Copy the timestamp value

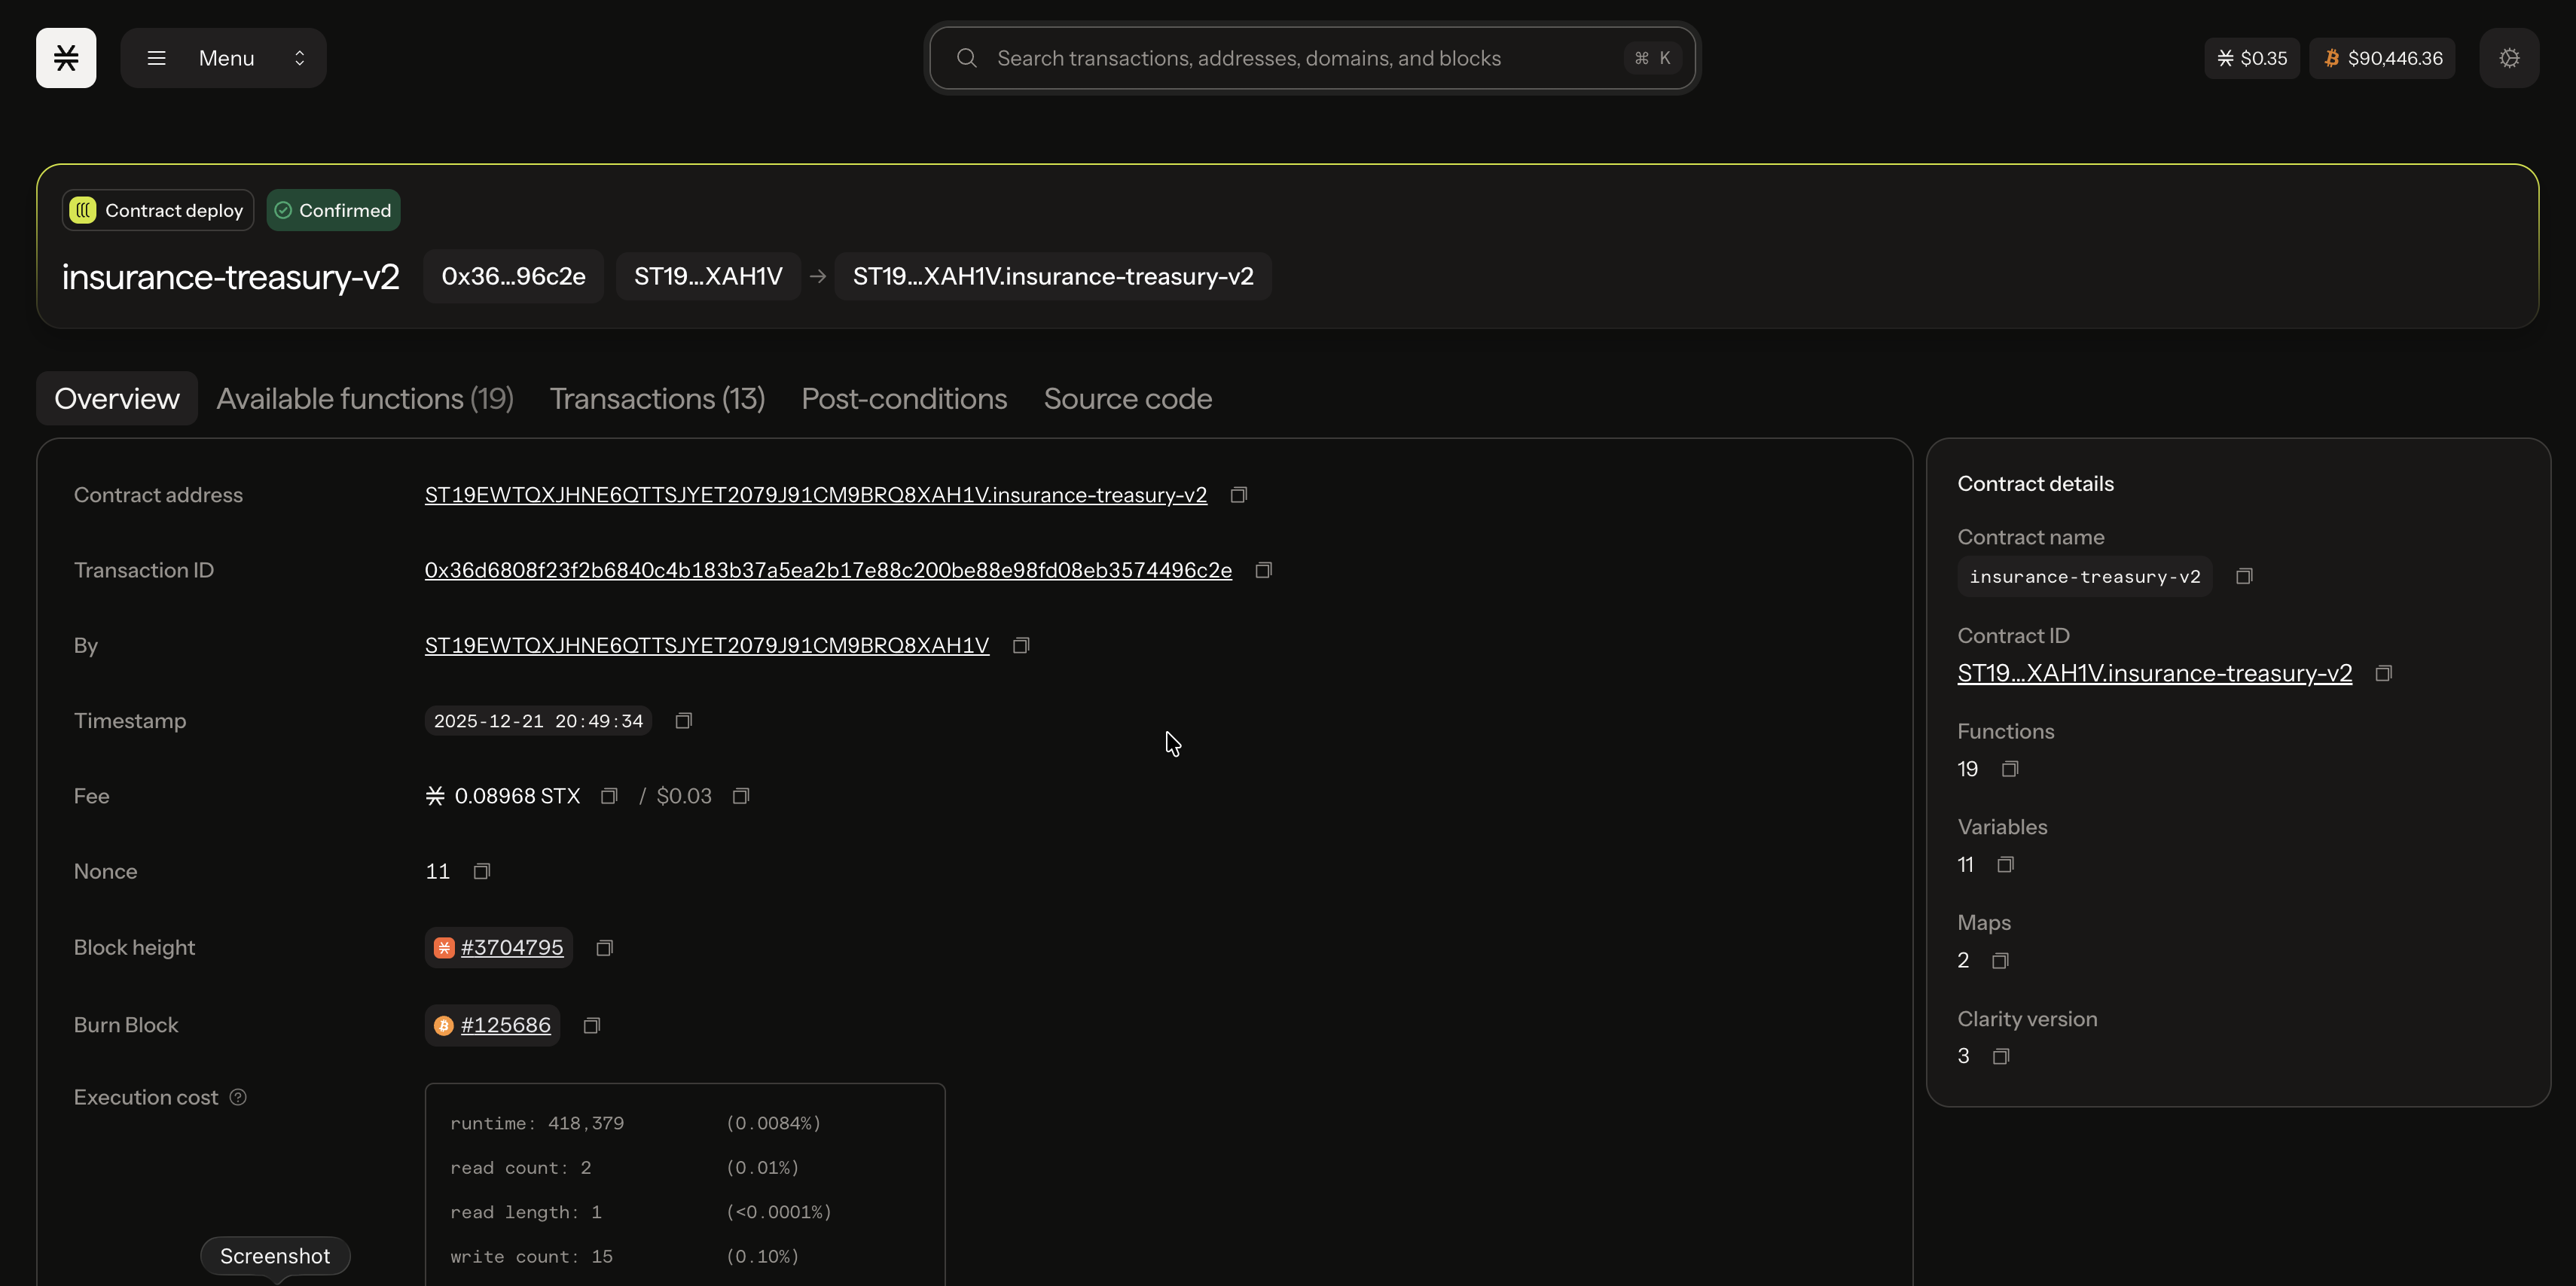pos(683,721)
